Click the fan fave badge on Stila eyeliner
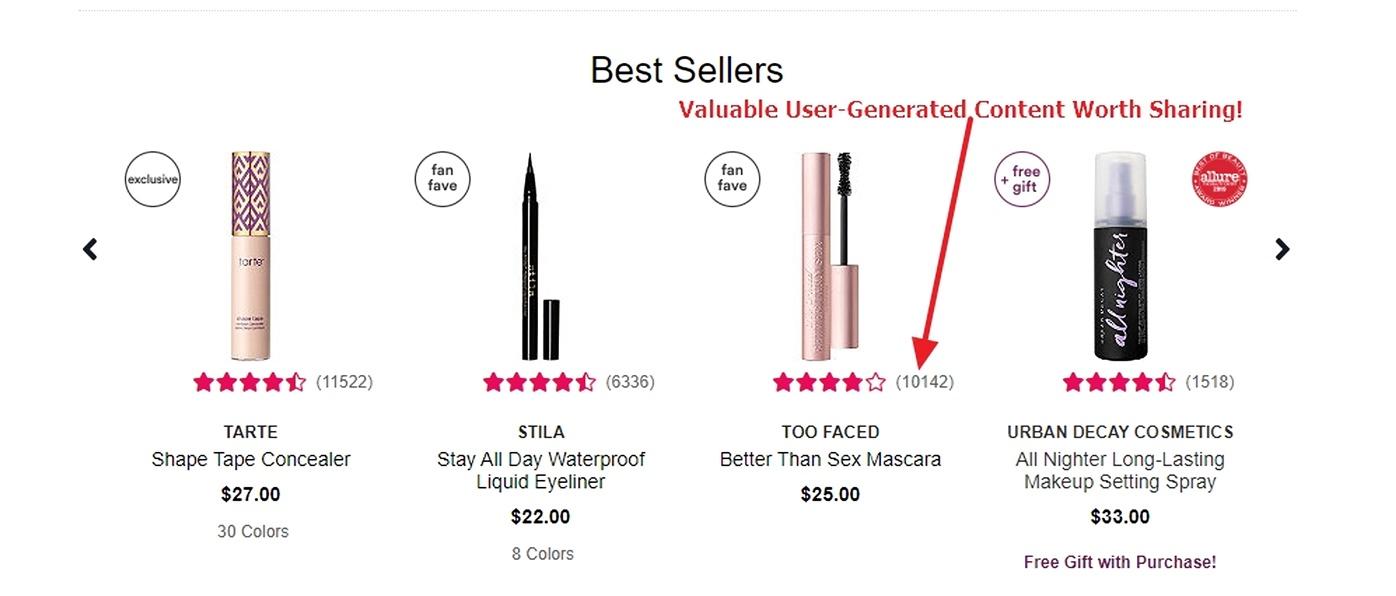1396x596 pixels. [x=442, y=179]
